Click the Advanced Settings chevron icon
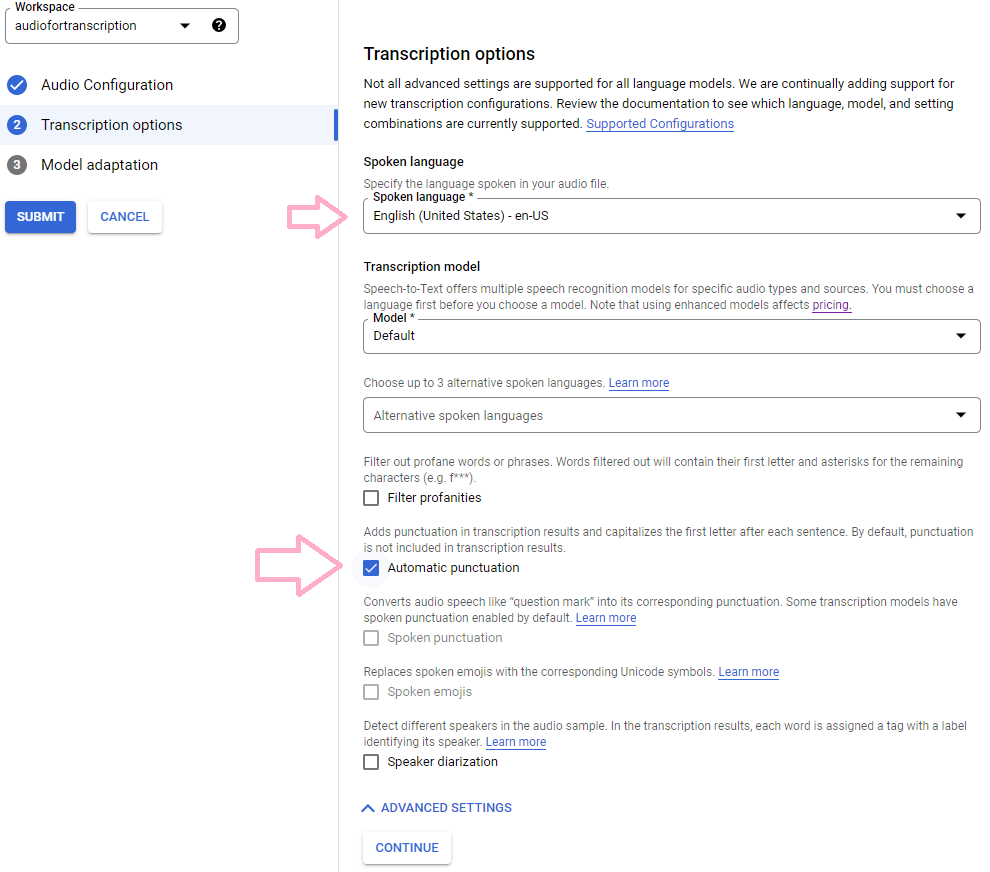The width and height of the screenshot is (990, 872). 368,808
